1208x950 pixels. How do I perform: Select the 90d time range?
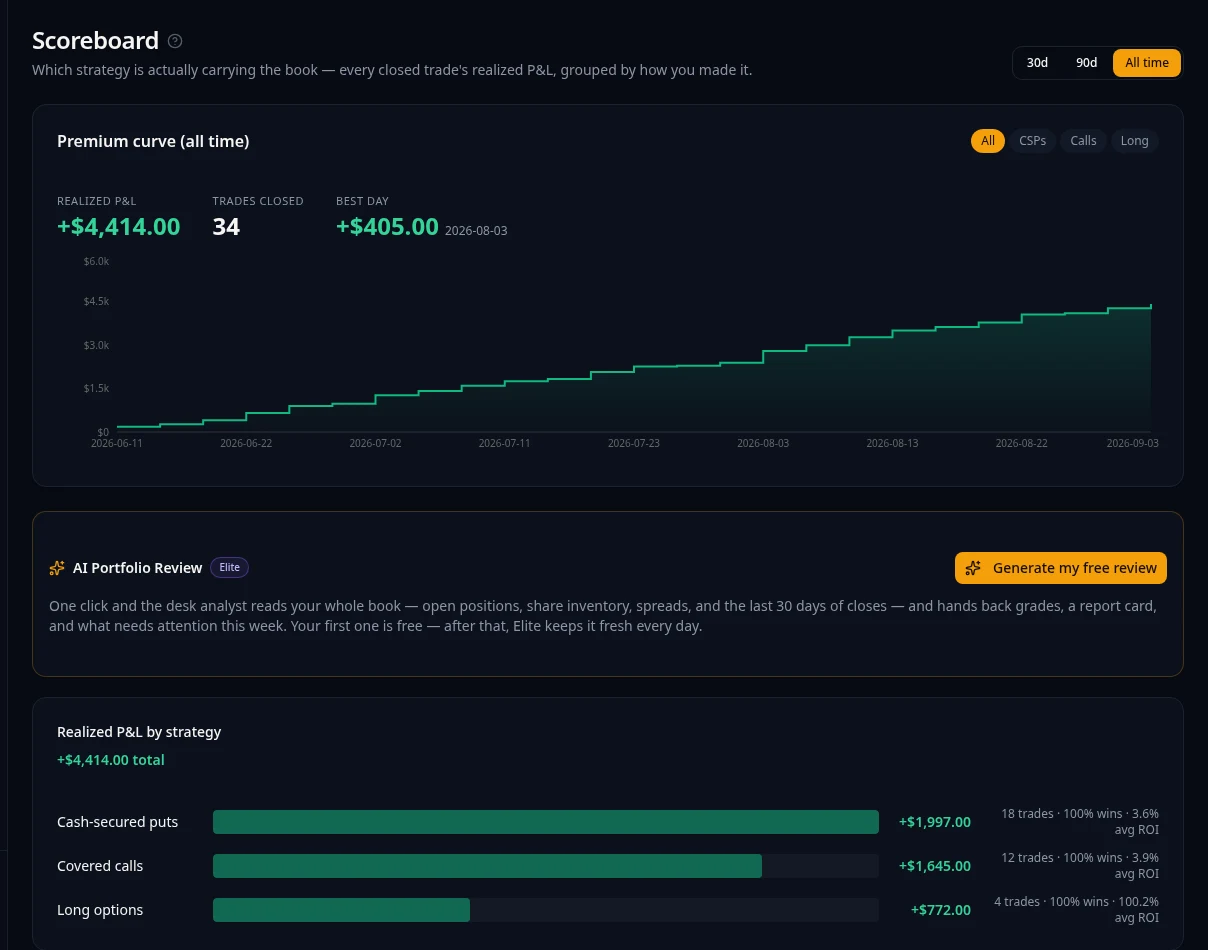click(x=1086, y=63)
